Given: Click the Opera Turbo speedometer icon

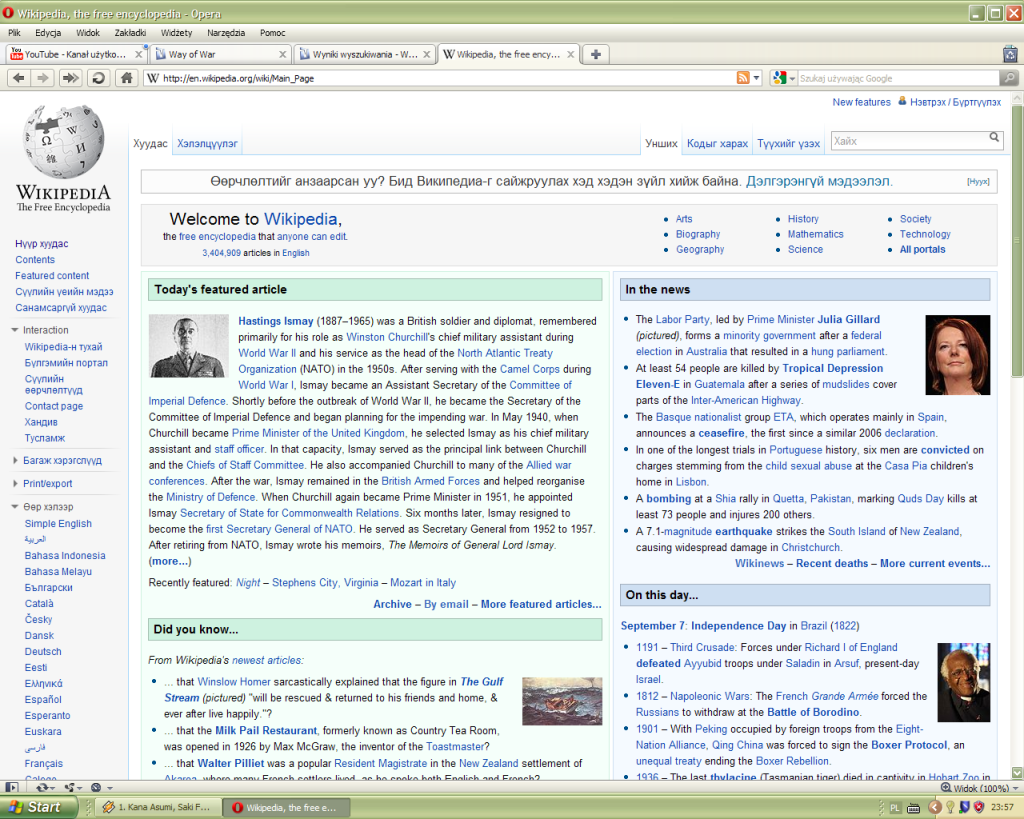Looking at the screenshot, I should point(96,788).
